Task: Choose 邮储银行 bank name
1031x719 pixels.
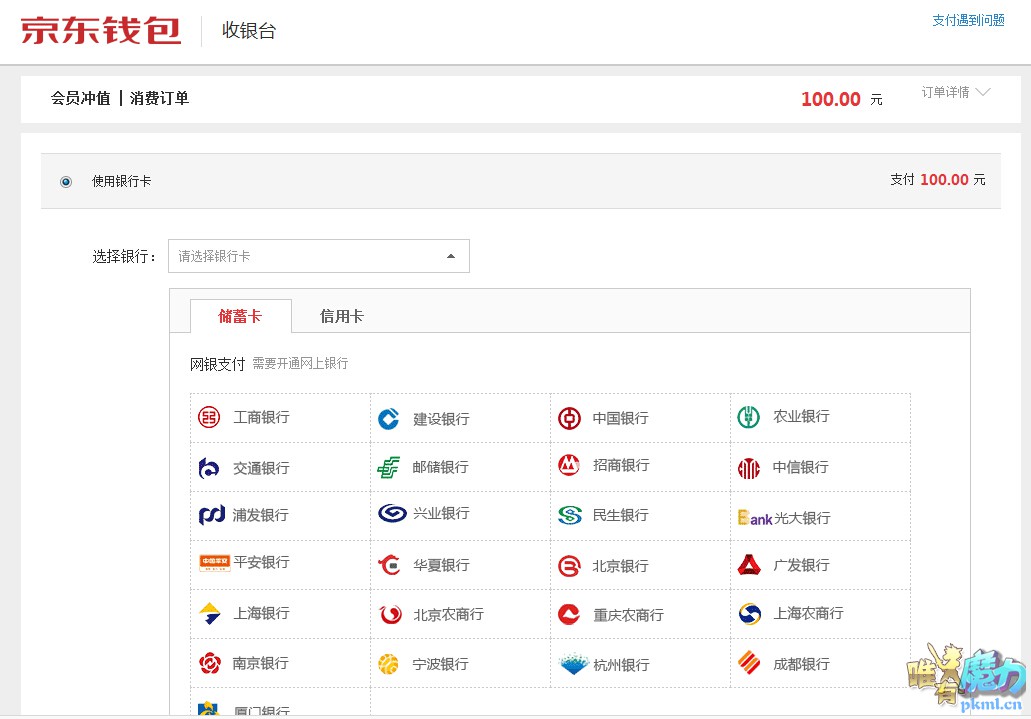Action: point(441,467)
